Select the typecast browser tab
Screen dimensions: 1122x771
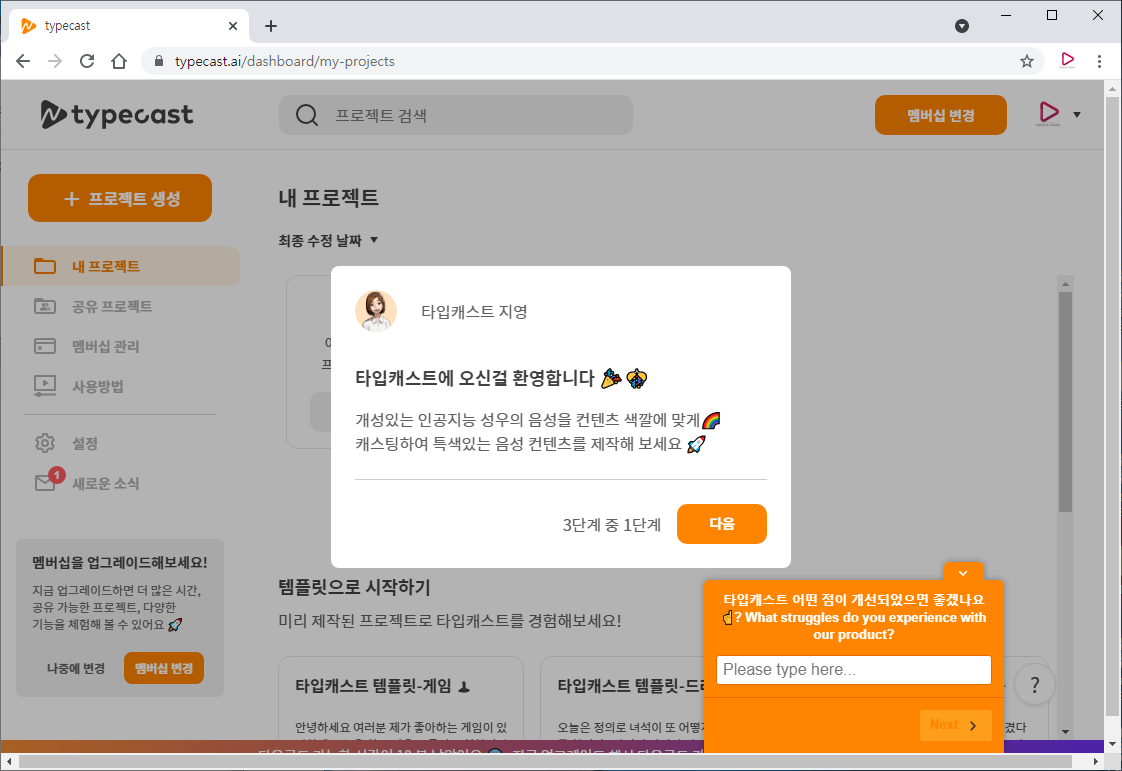click(x=129, y=26)
